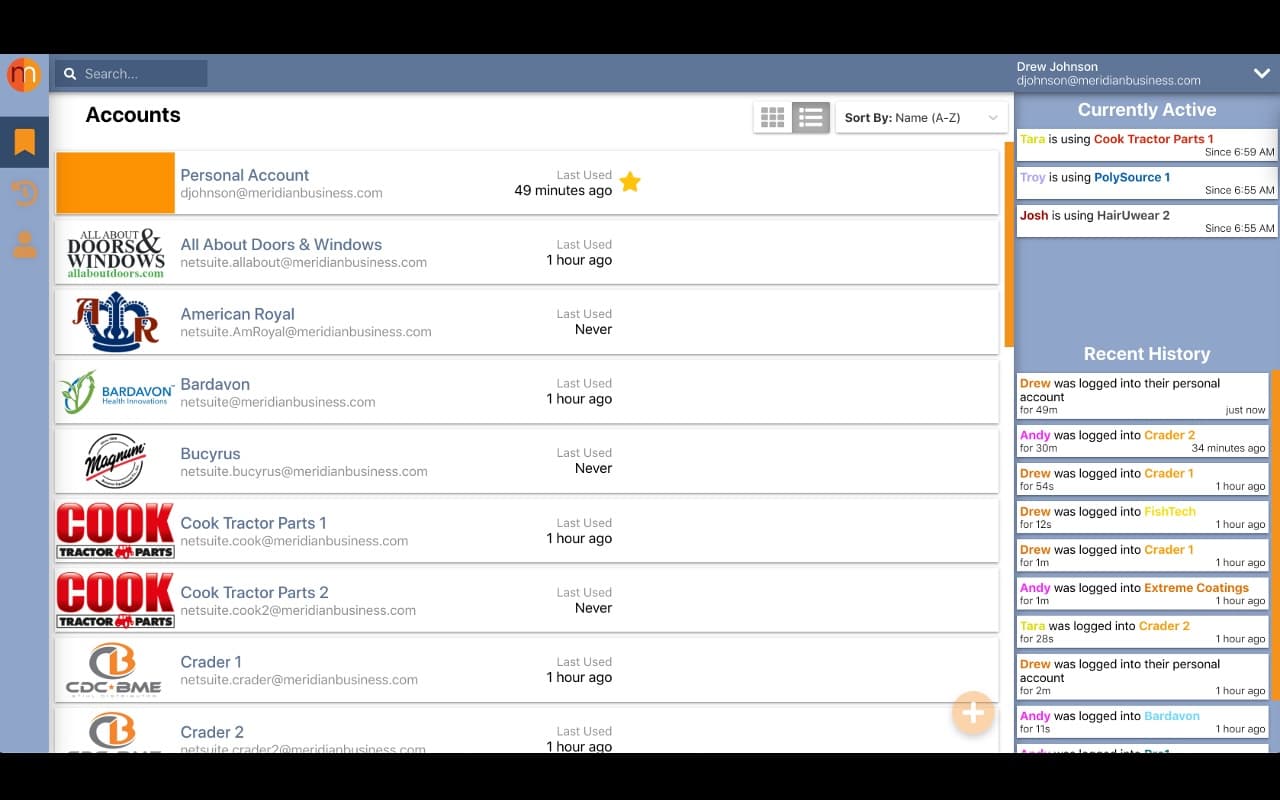
Task: Click history entry Drew personal account for 2m
Action: tap(1142, 677)
